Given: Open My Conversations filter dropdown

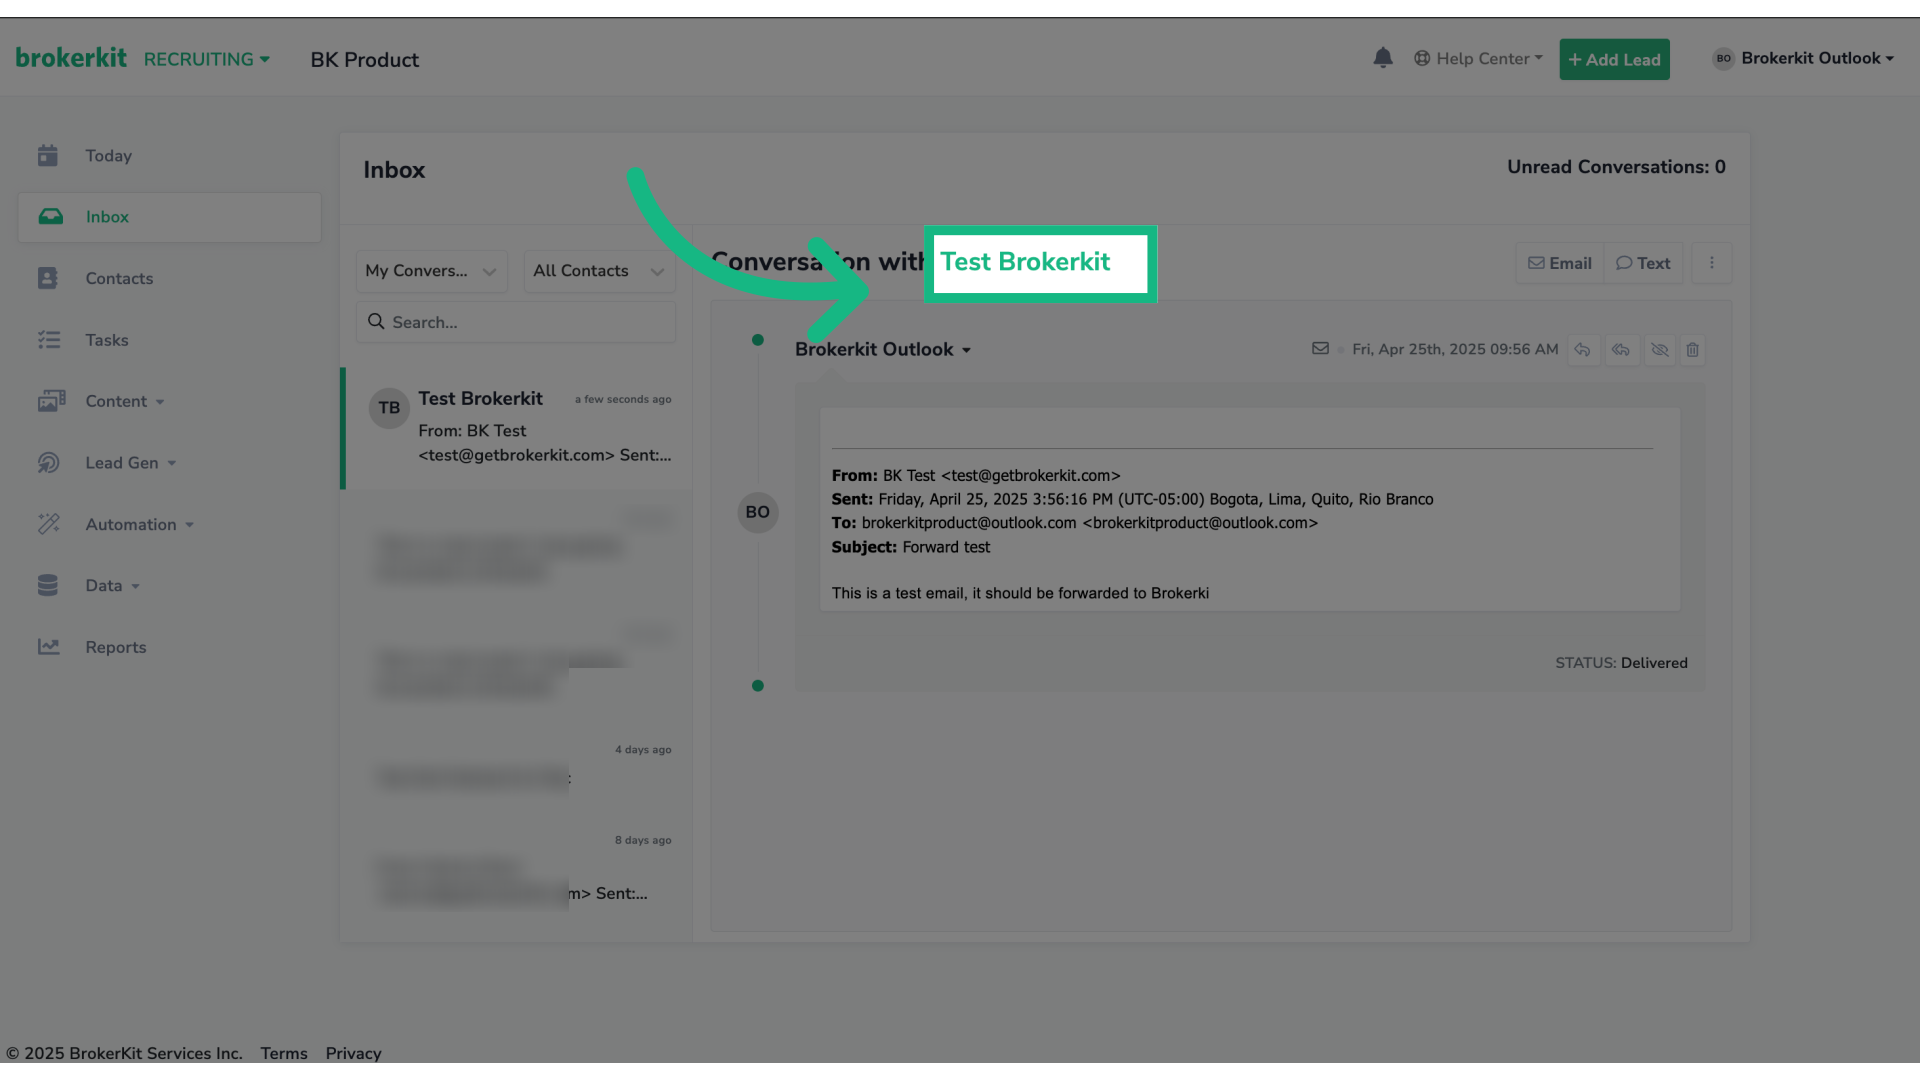Looking at the screenshot, I should [x=431, y=271].
